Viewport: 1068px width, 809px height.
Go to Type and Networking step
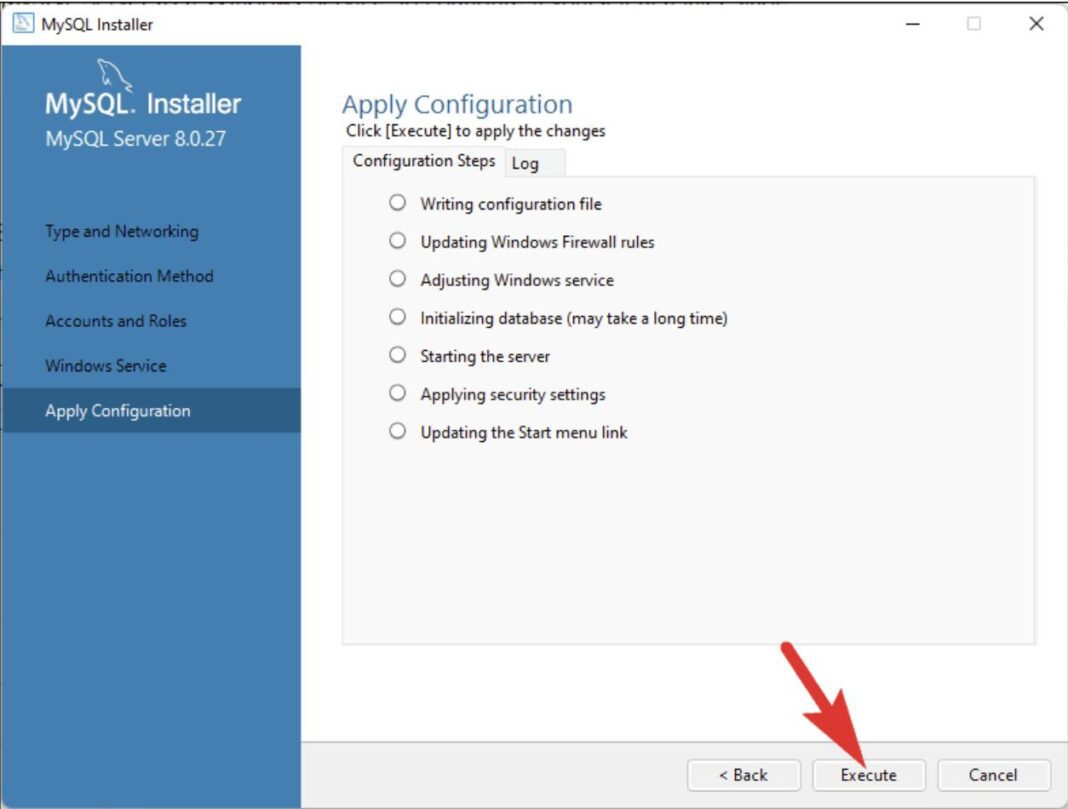(x=122, y=231)
